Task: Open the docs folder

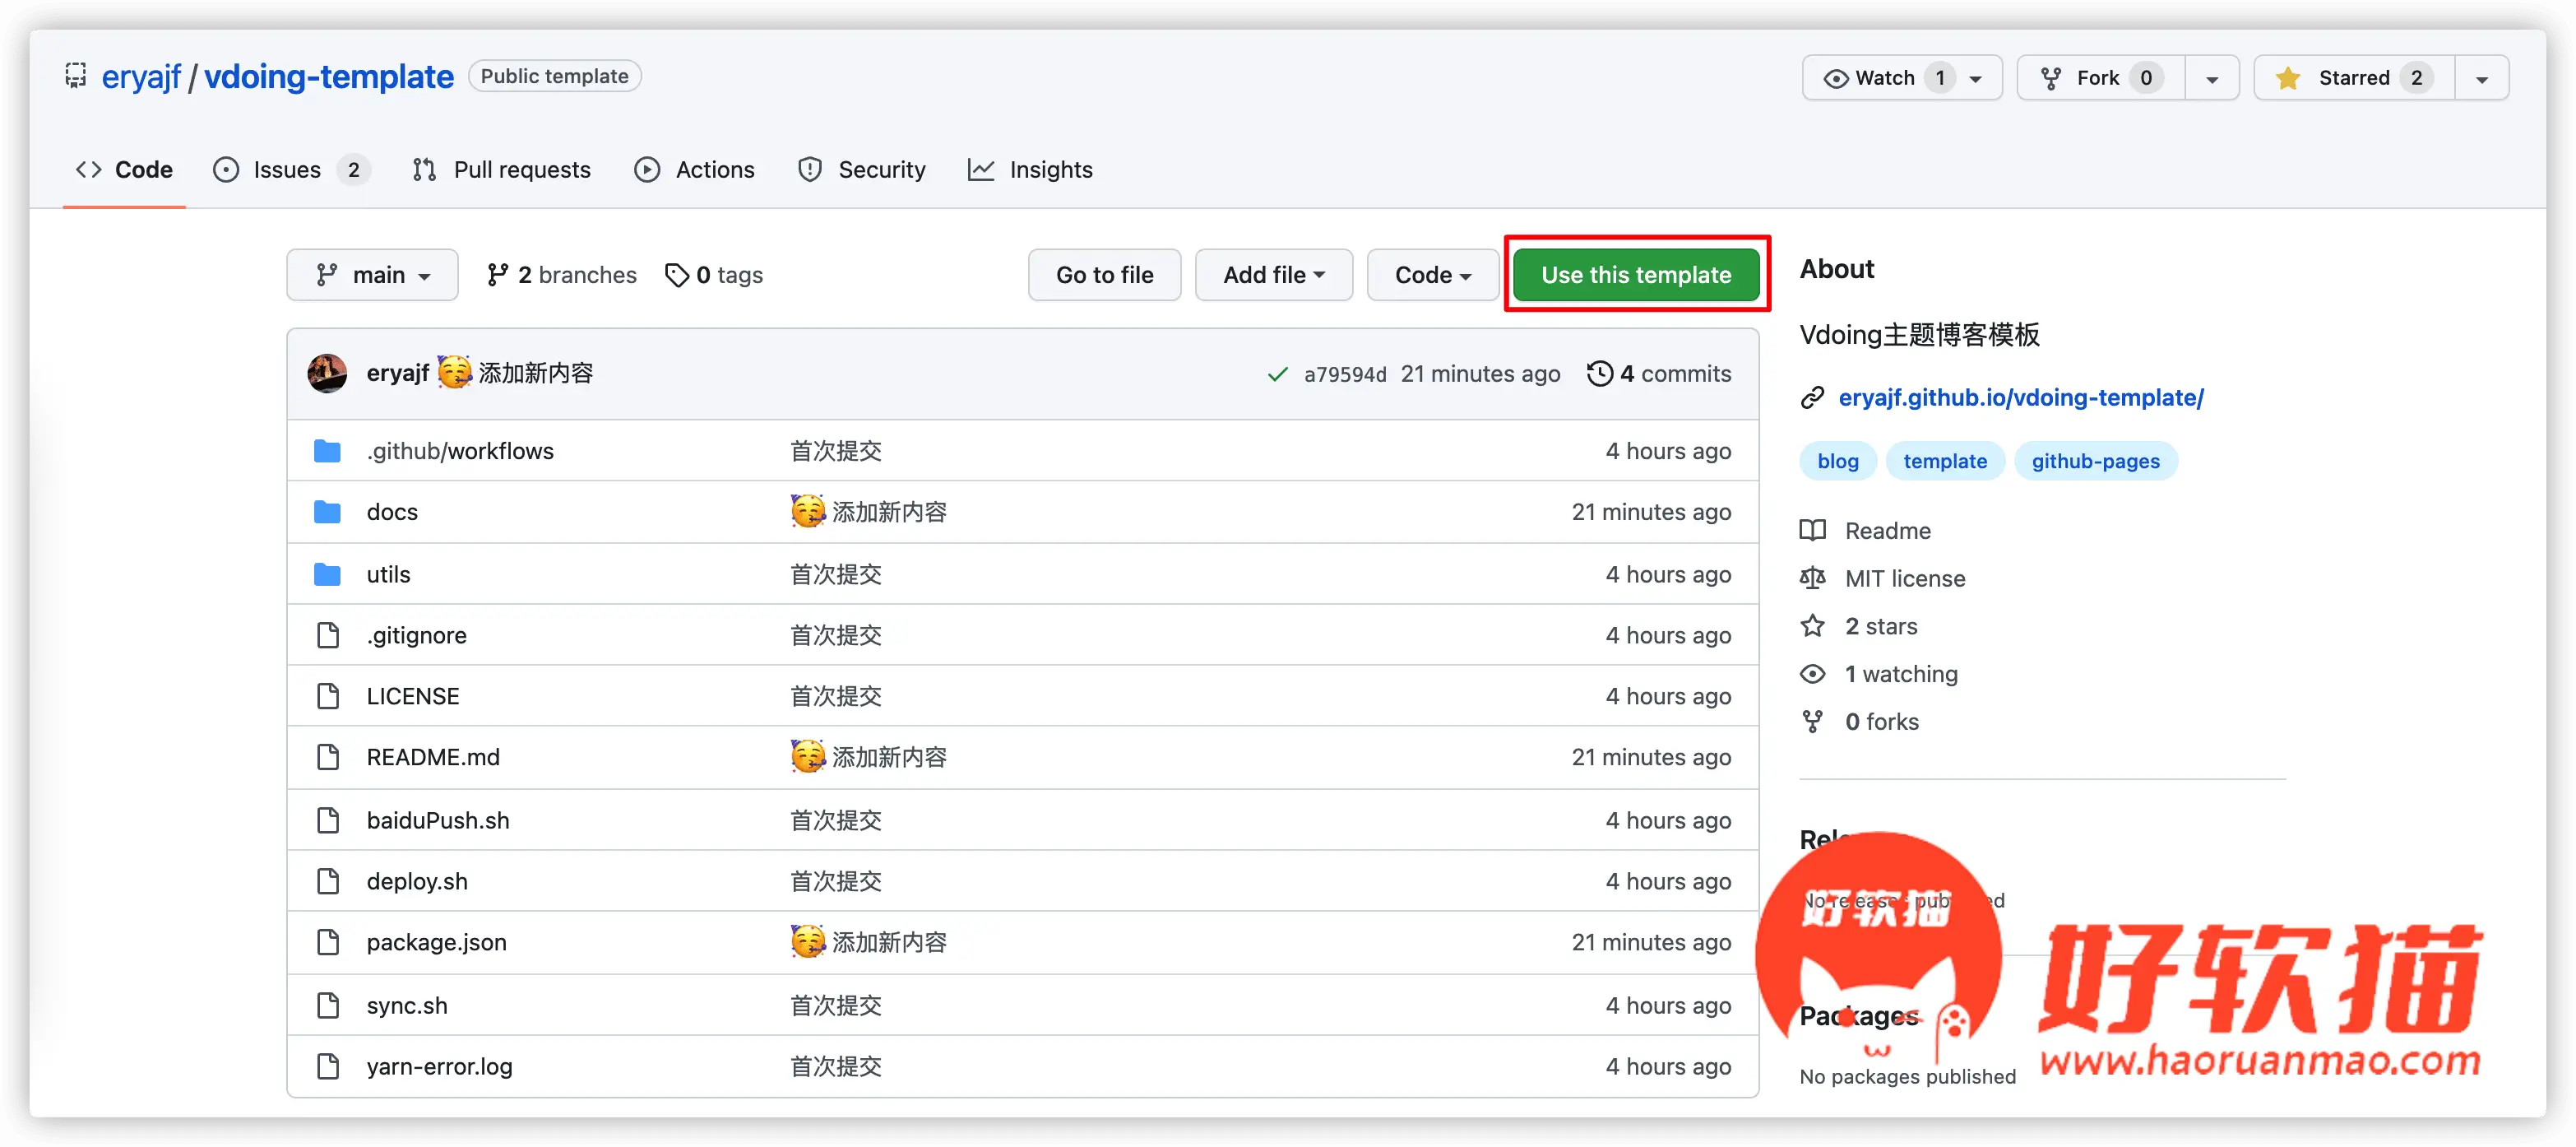Action: (x=392, y=512)
